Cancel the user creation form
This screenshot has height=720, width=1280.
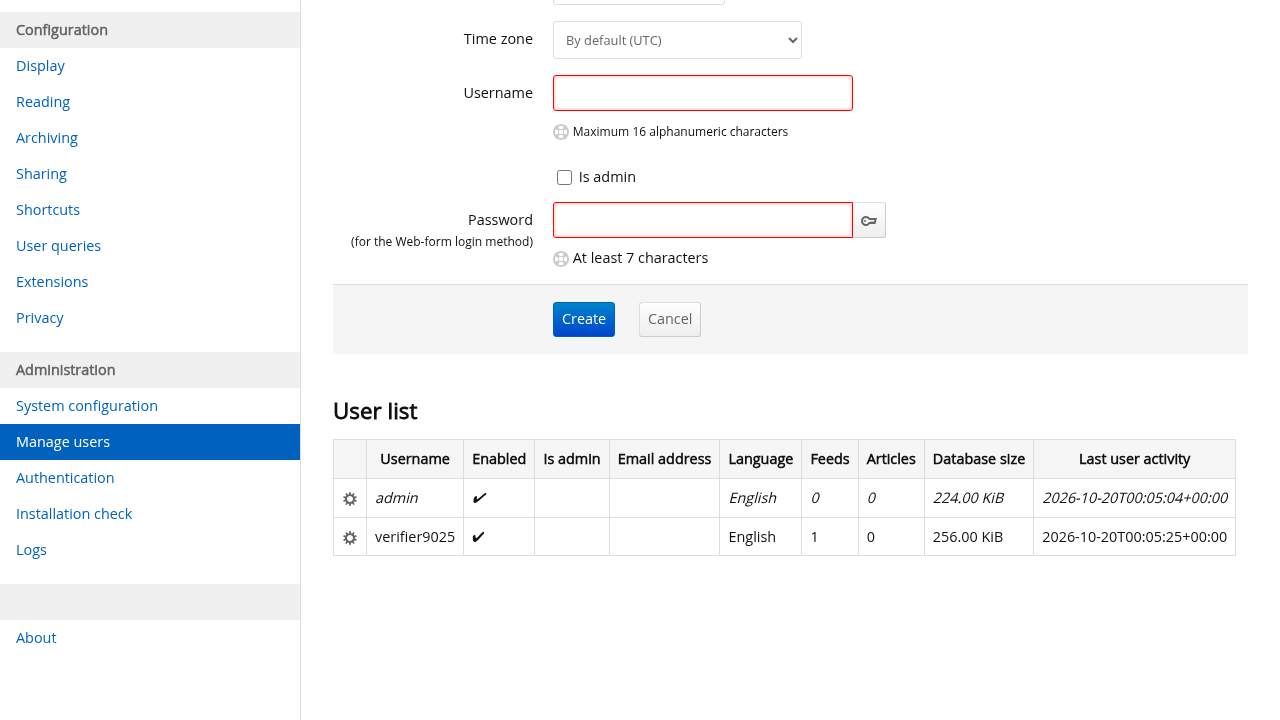click(670, 319)
